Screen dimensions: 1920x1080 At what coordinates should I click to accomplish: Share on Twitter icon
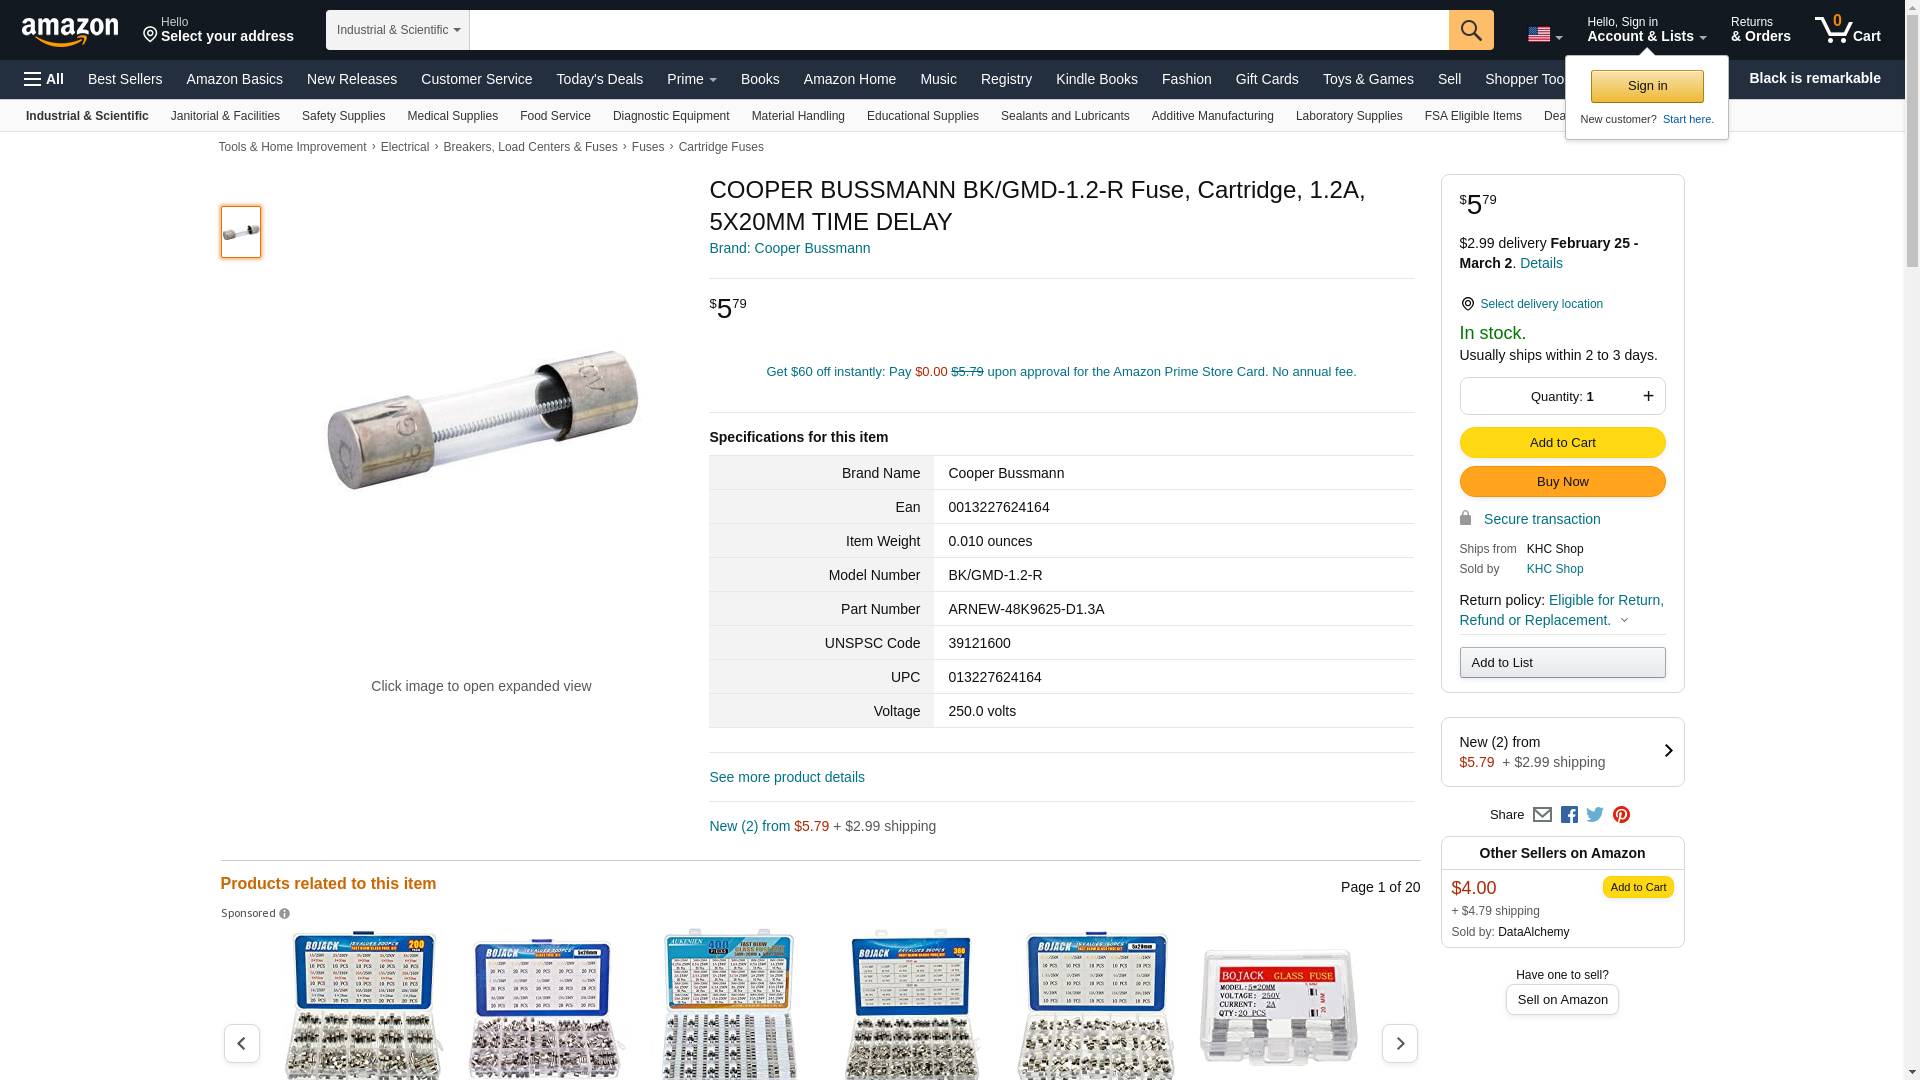1595,815
